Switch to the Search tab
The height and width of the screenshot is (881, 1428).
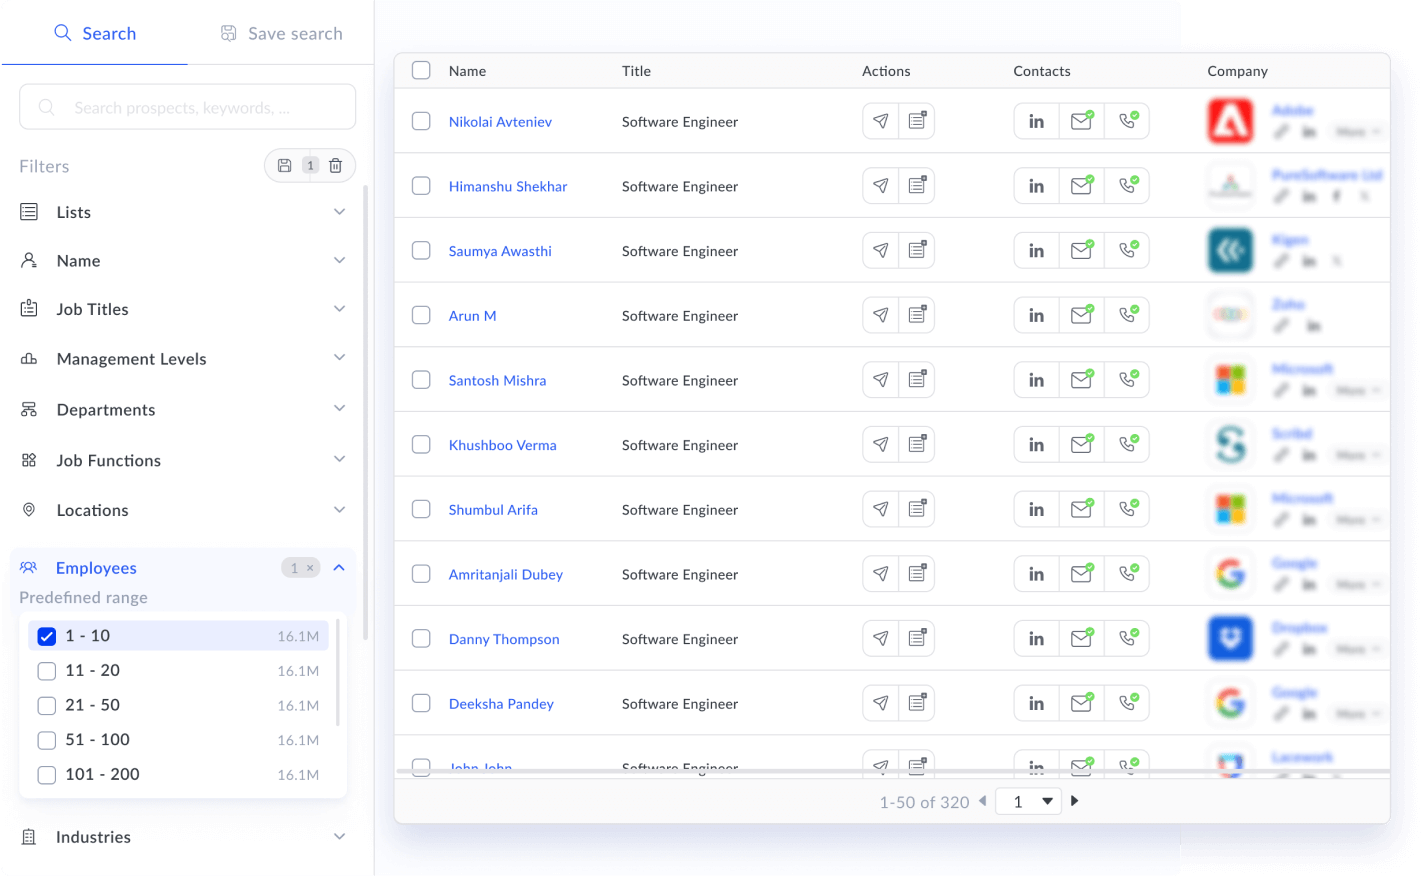[x=95, y=33]
